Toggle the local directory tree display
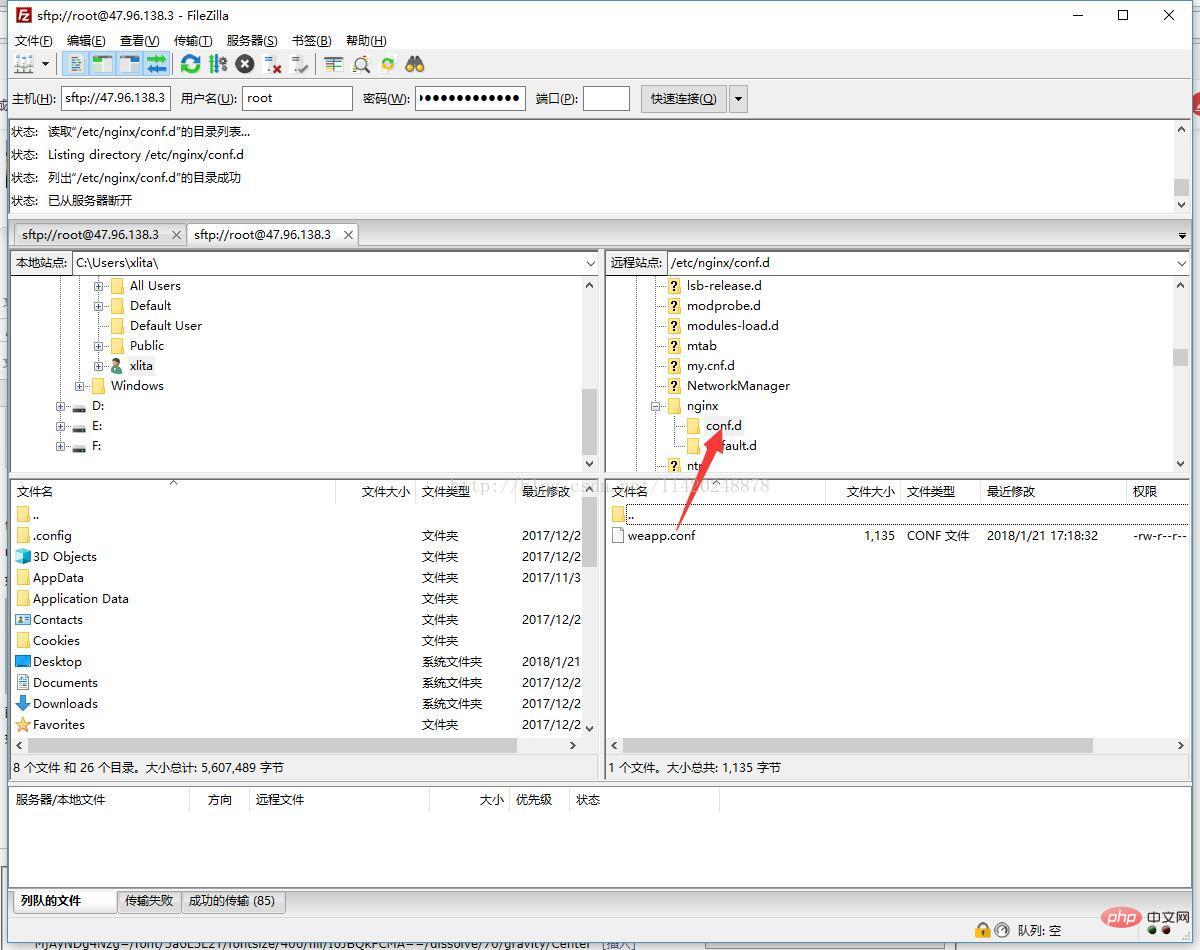The width and height of the screenshot is (1200, 950). tap(102, 64)
